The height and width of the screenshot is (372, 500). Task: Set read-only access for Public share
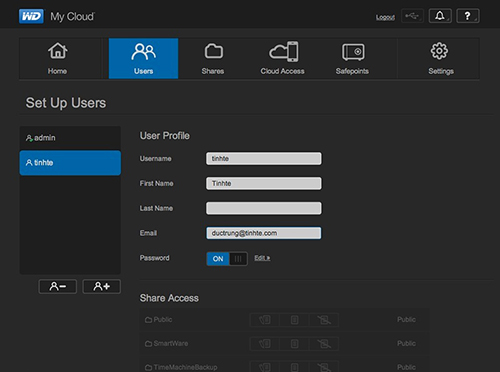tap(294, 320)
